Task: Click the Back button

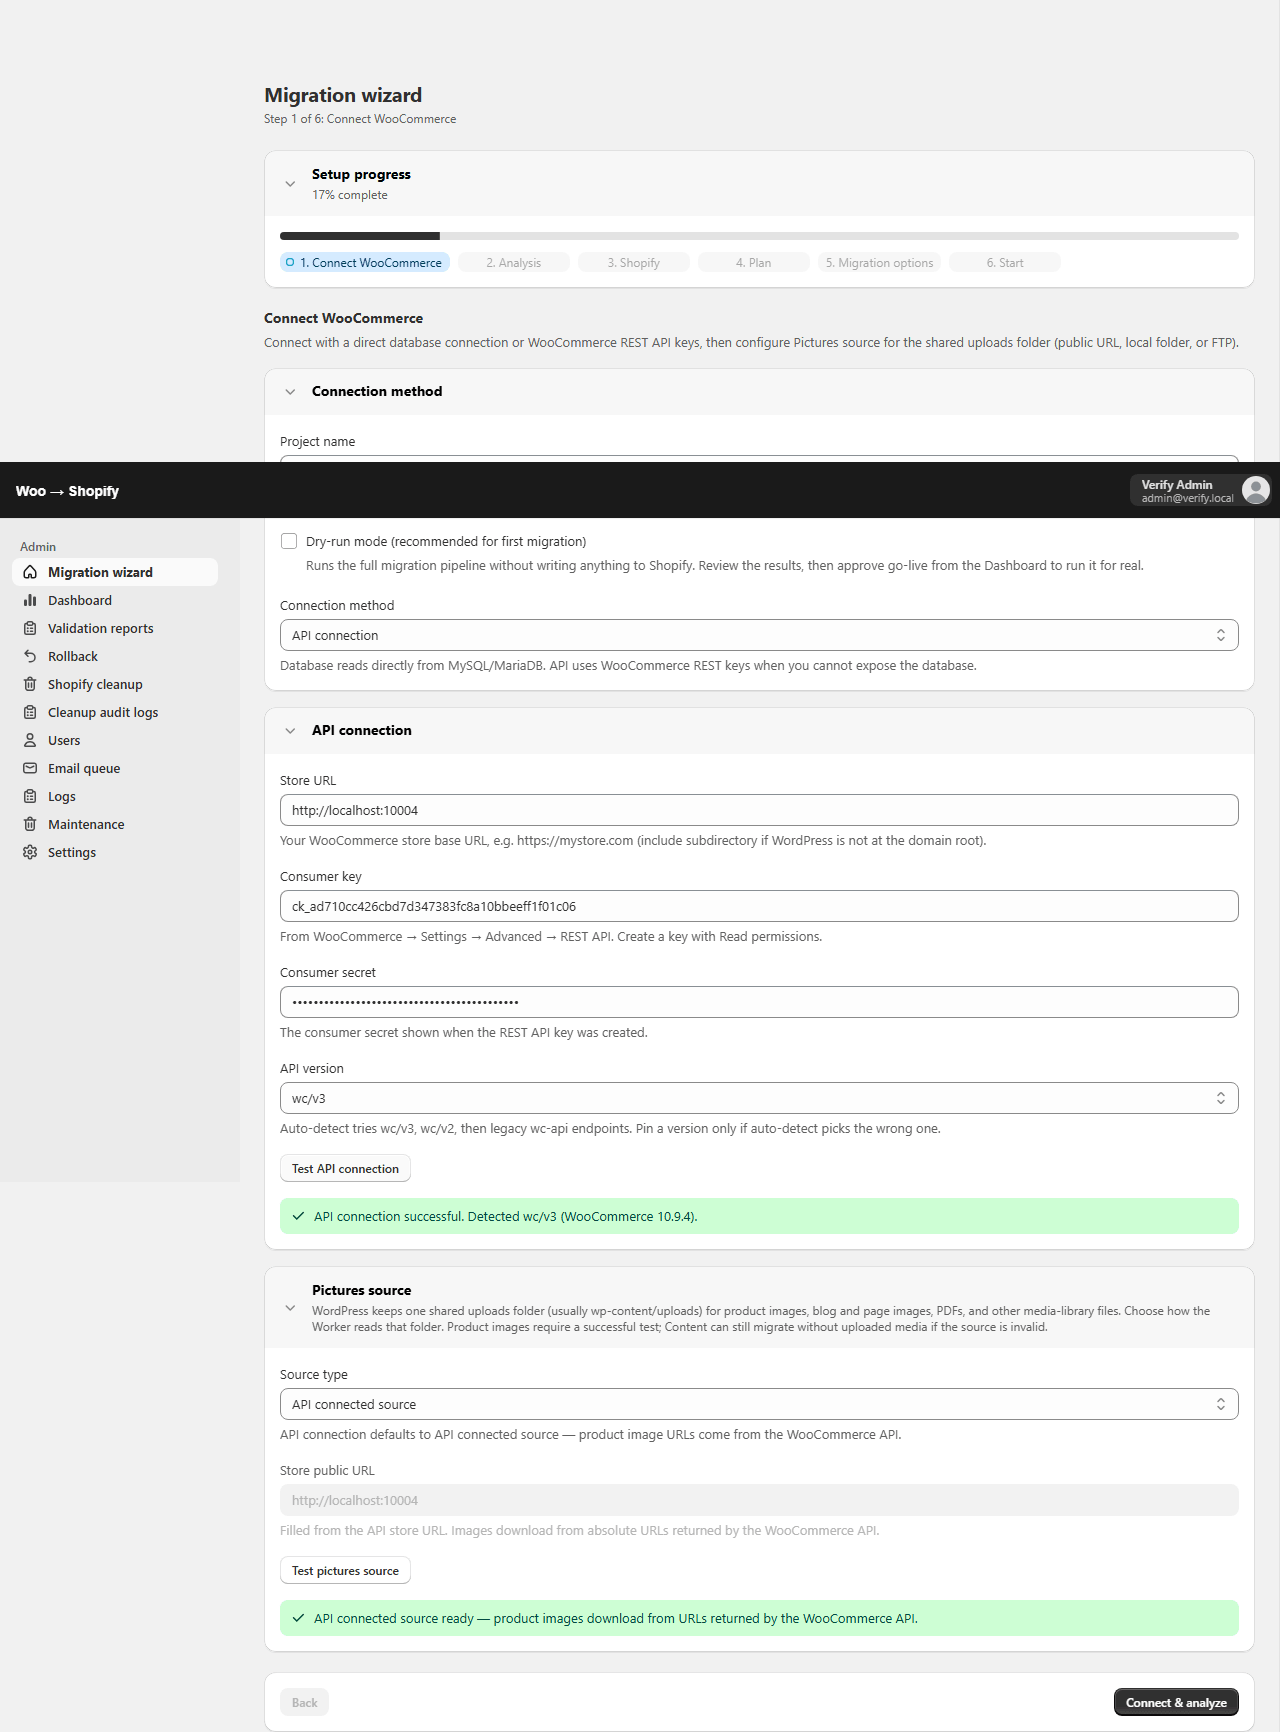Action: tap(304, 1702)
